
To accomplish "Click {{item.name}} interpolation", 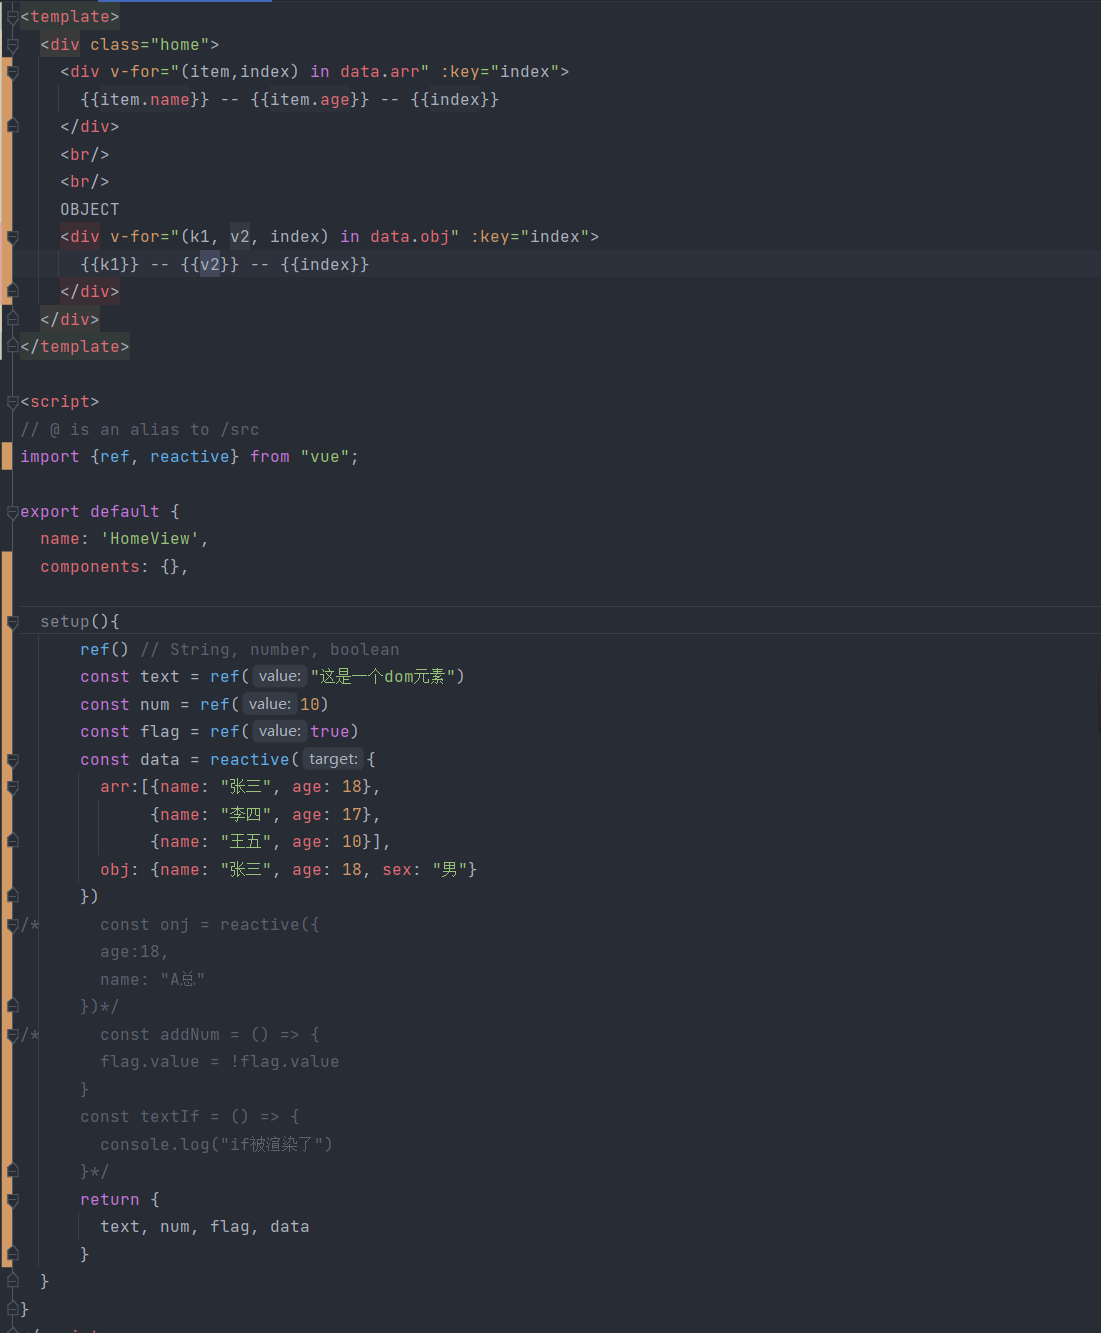I will click(145, 100).
